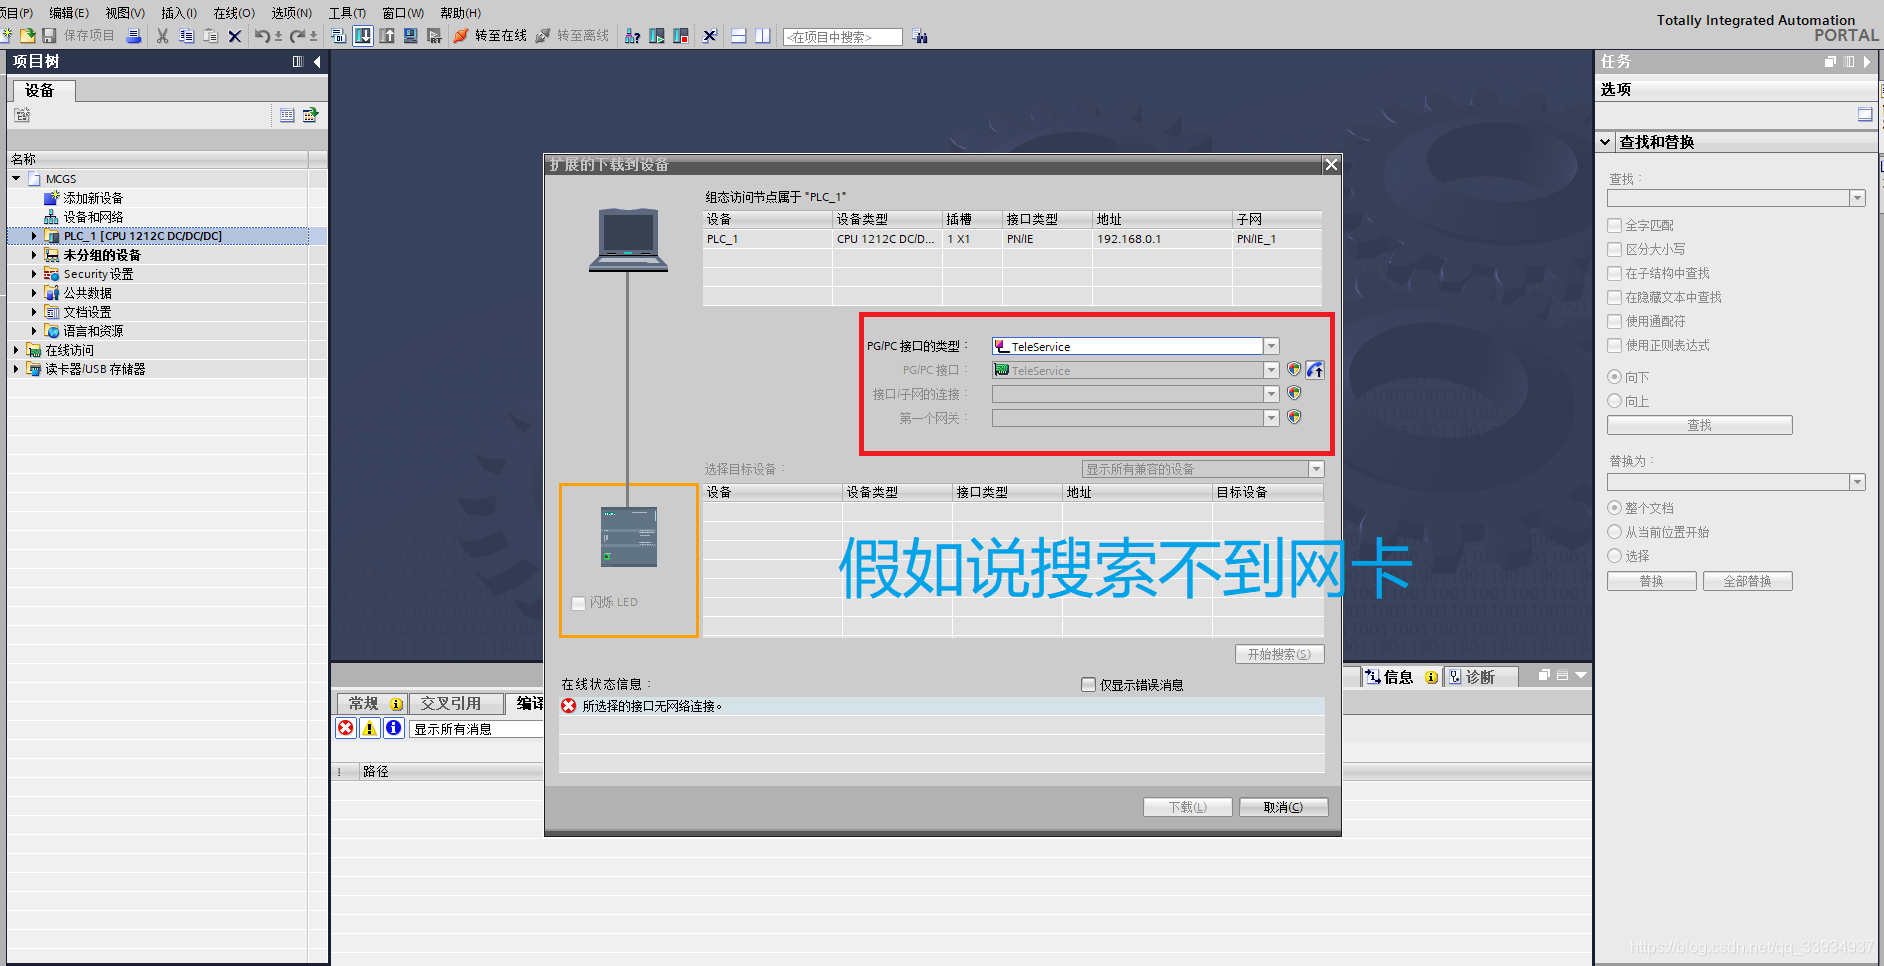
Task: Click the print icon in toolbar
Action: tap(133, 36)
